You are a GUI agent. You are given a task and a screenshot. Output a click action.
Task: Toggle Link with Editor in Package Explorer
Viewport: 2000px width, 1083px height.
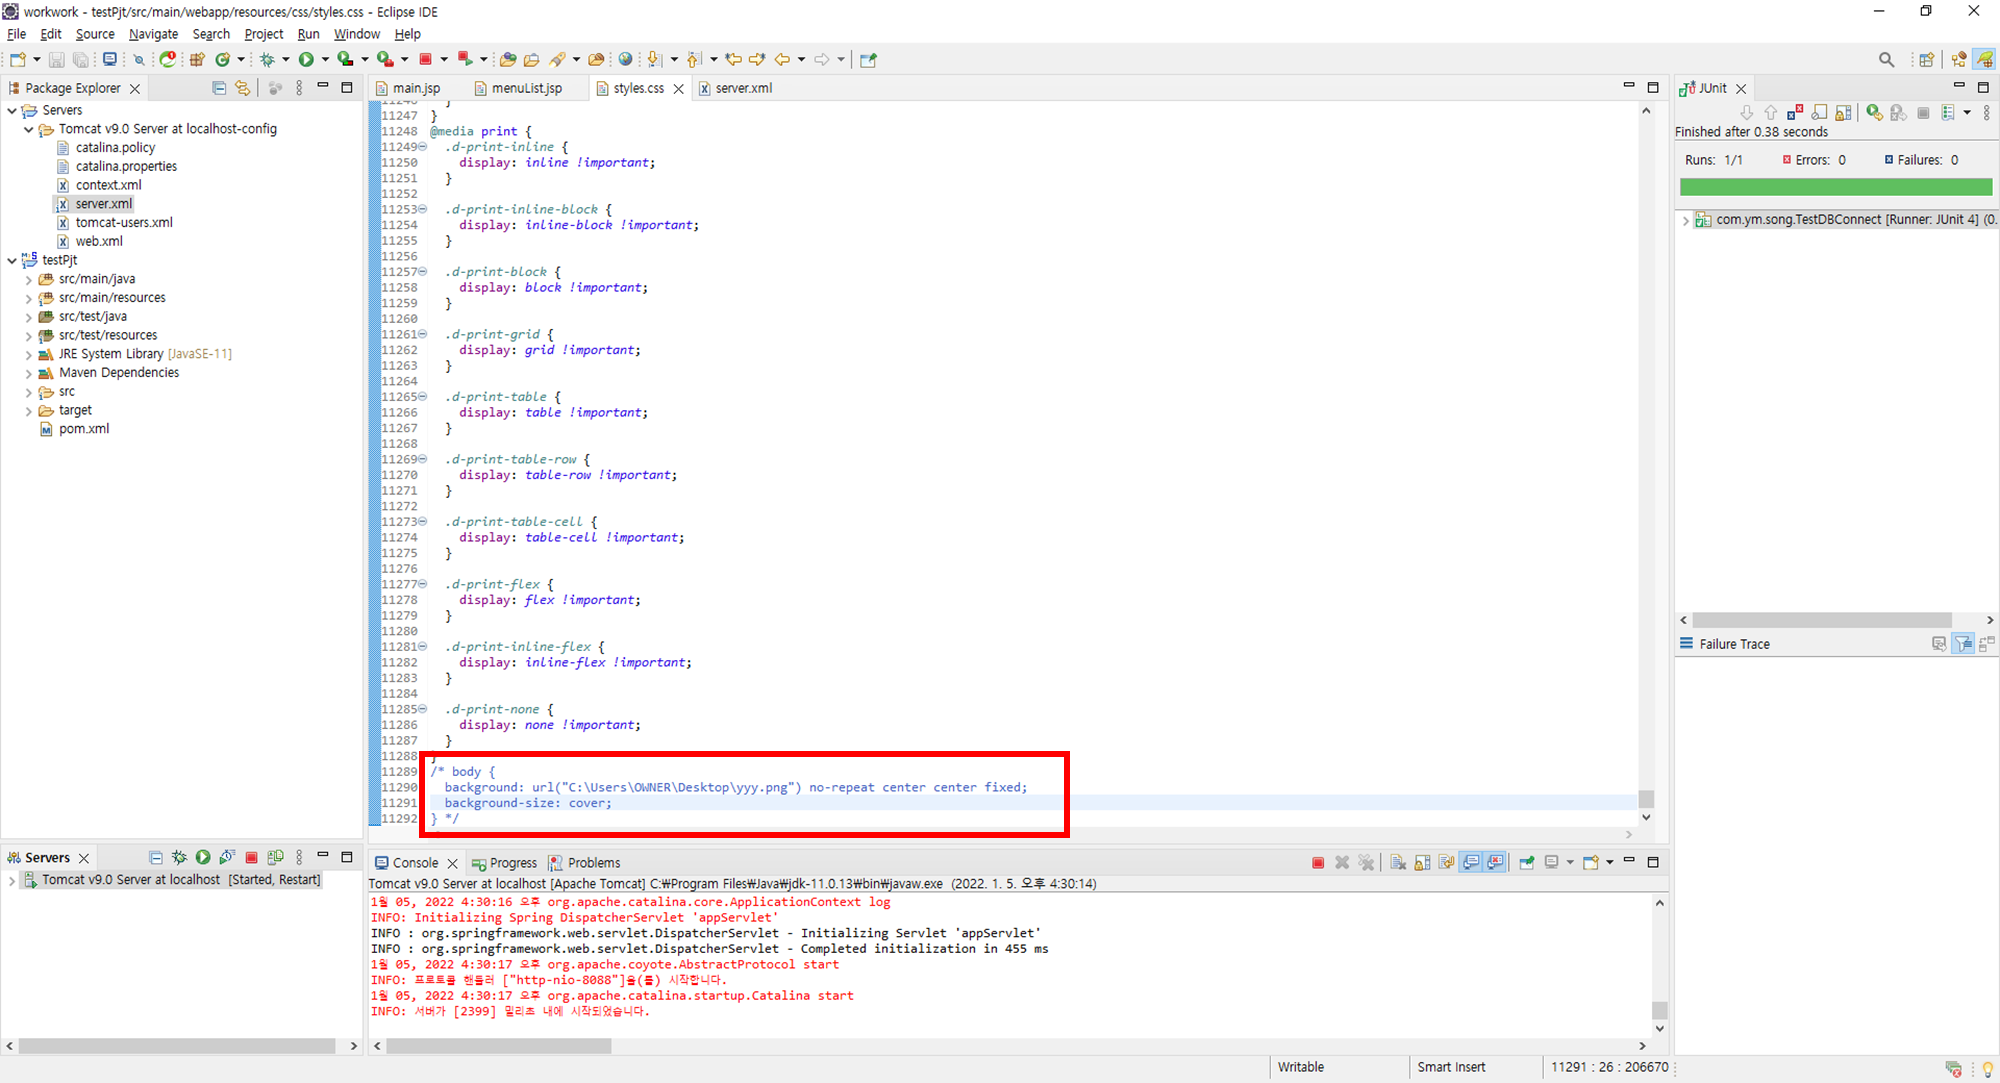tap(242, 88)
